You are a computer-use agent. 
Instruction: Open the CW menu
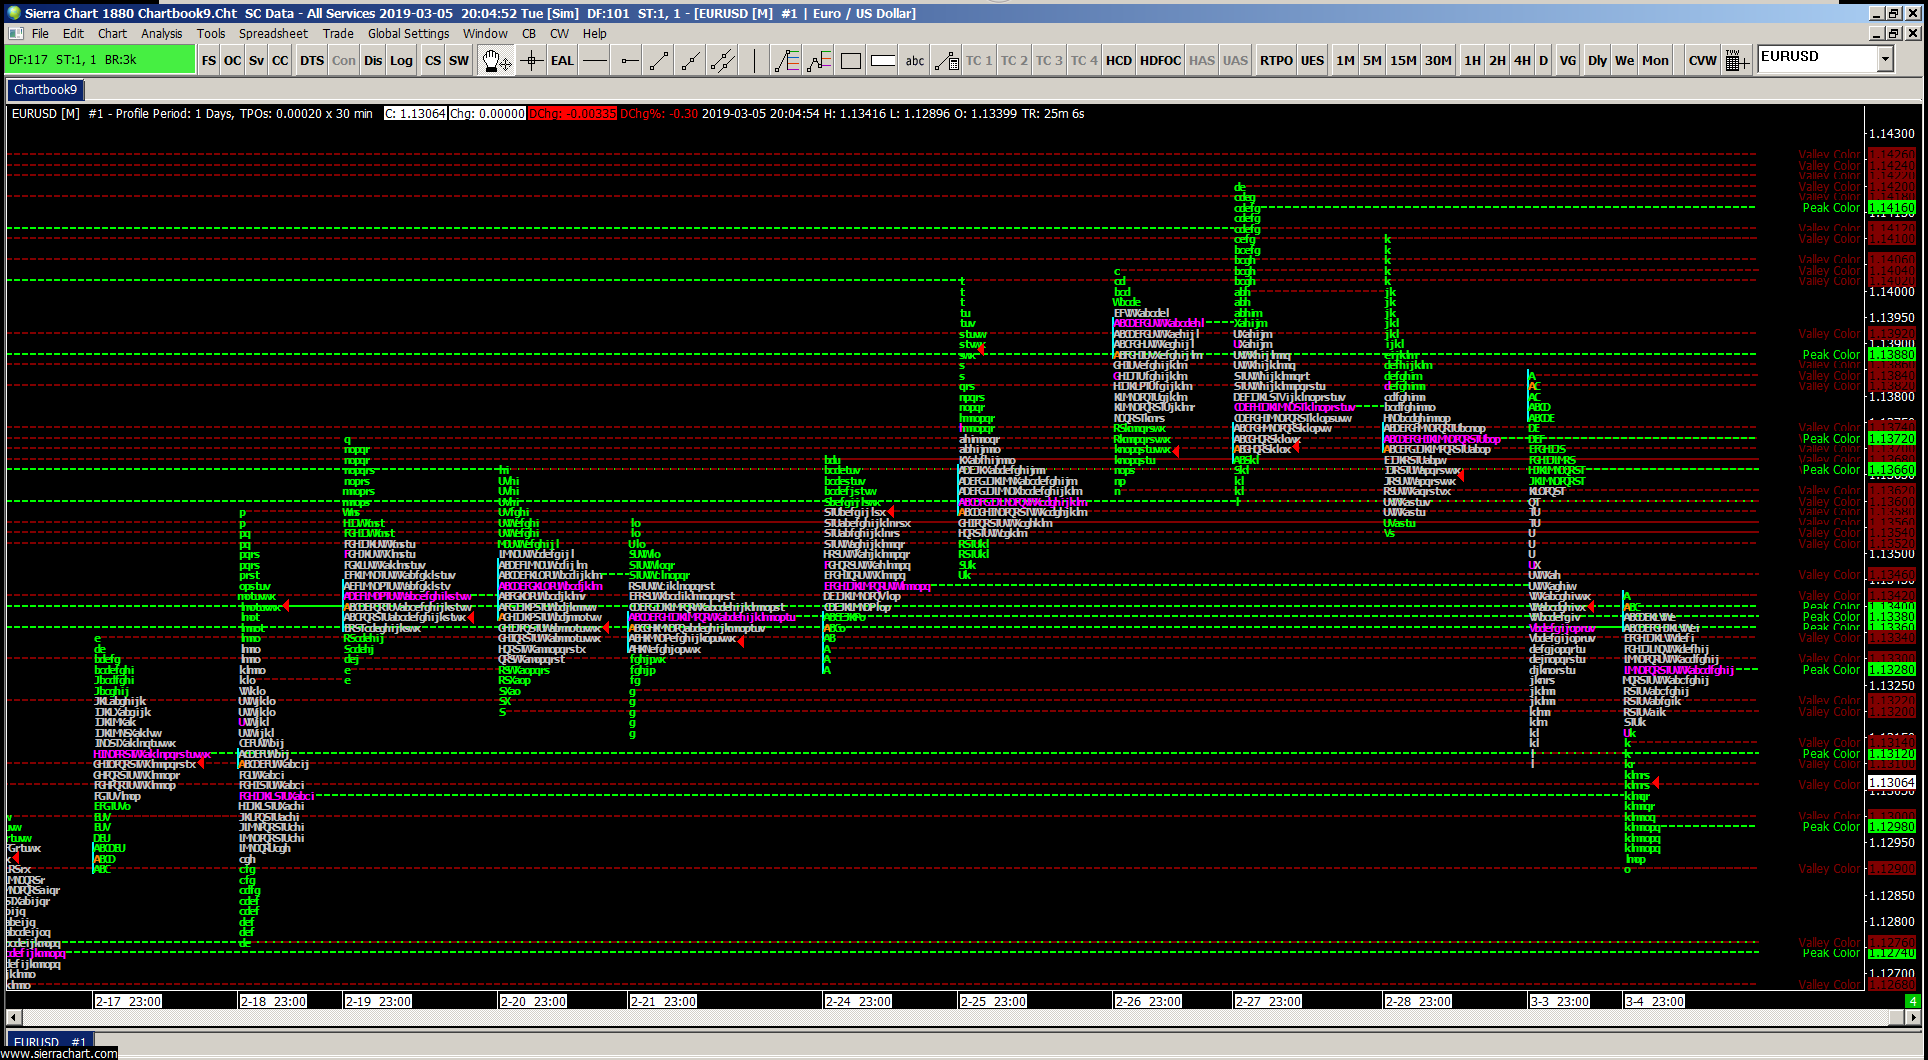point(559,33)
